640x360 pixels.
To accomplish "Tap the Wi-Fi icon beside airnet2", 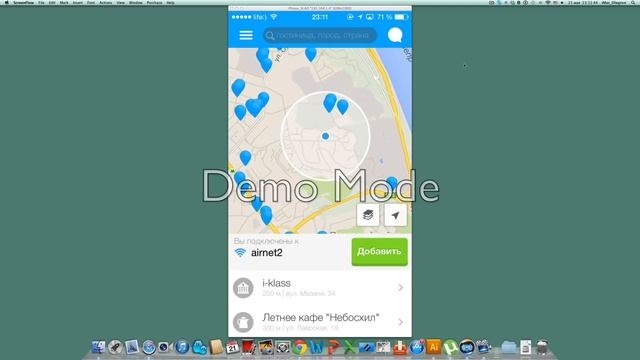I will point(240,253).
